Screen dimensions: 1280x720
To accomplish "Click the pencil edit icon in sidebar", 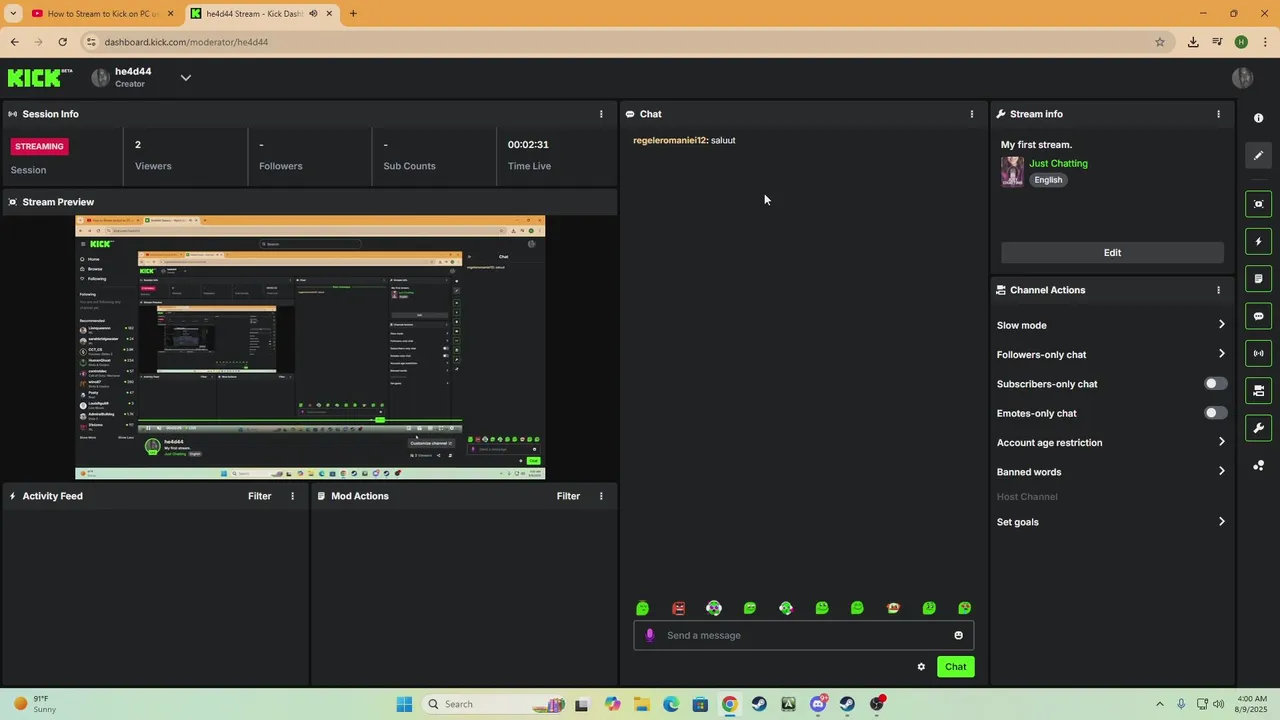I will 1258,155.
